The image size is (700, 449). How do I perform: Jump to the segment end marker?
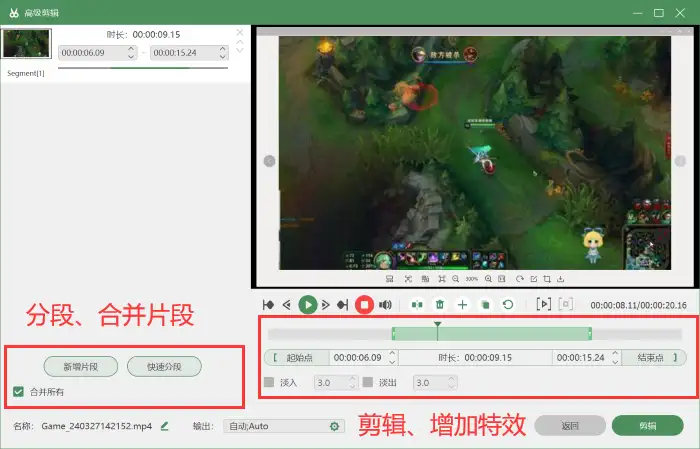(x=343, y=305)
